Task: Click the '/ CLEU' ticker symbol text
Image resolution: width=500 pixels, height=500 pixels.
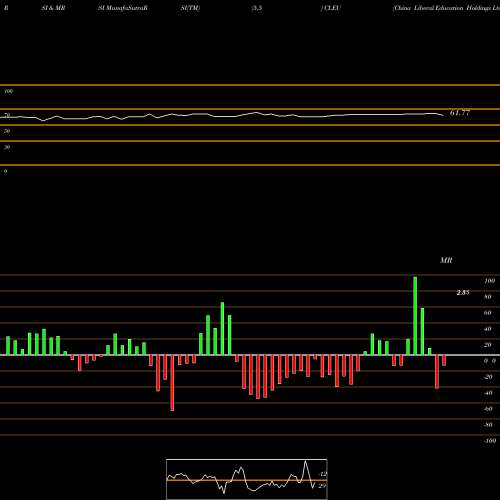Action: (331, 8)
